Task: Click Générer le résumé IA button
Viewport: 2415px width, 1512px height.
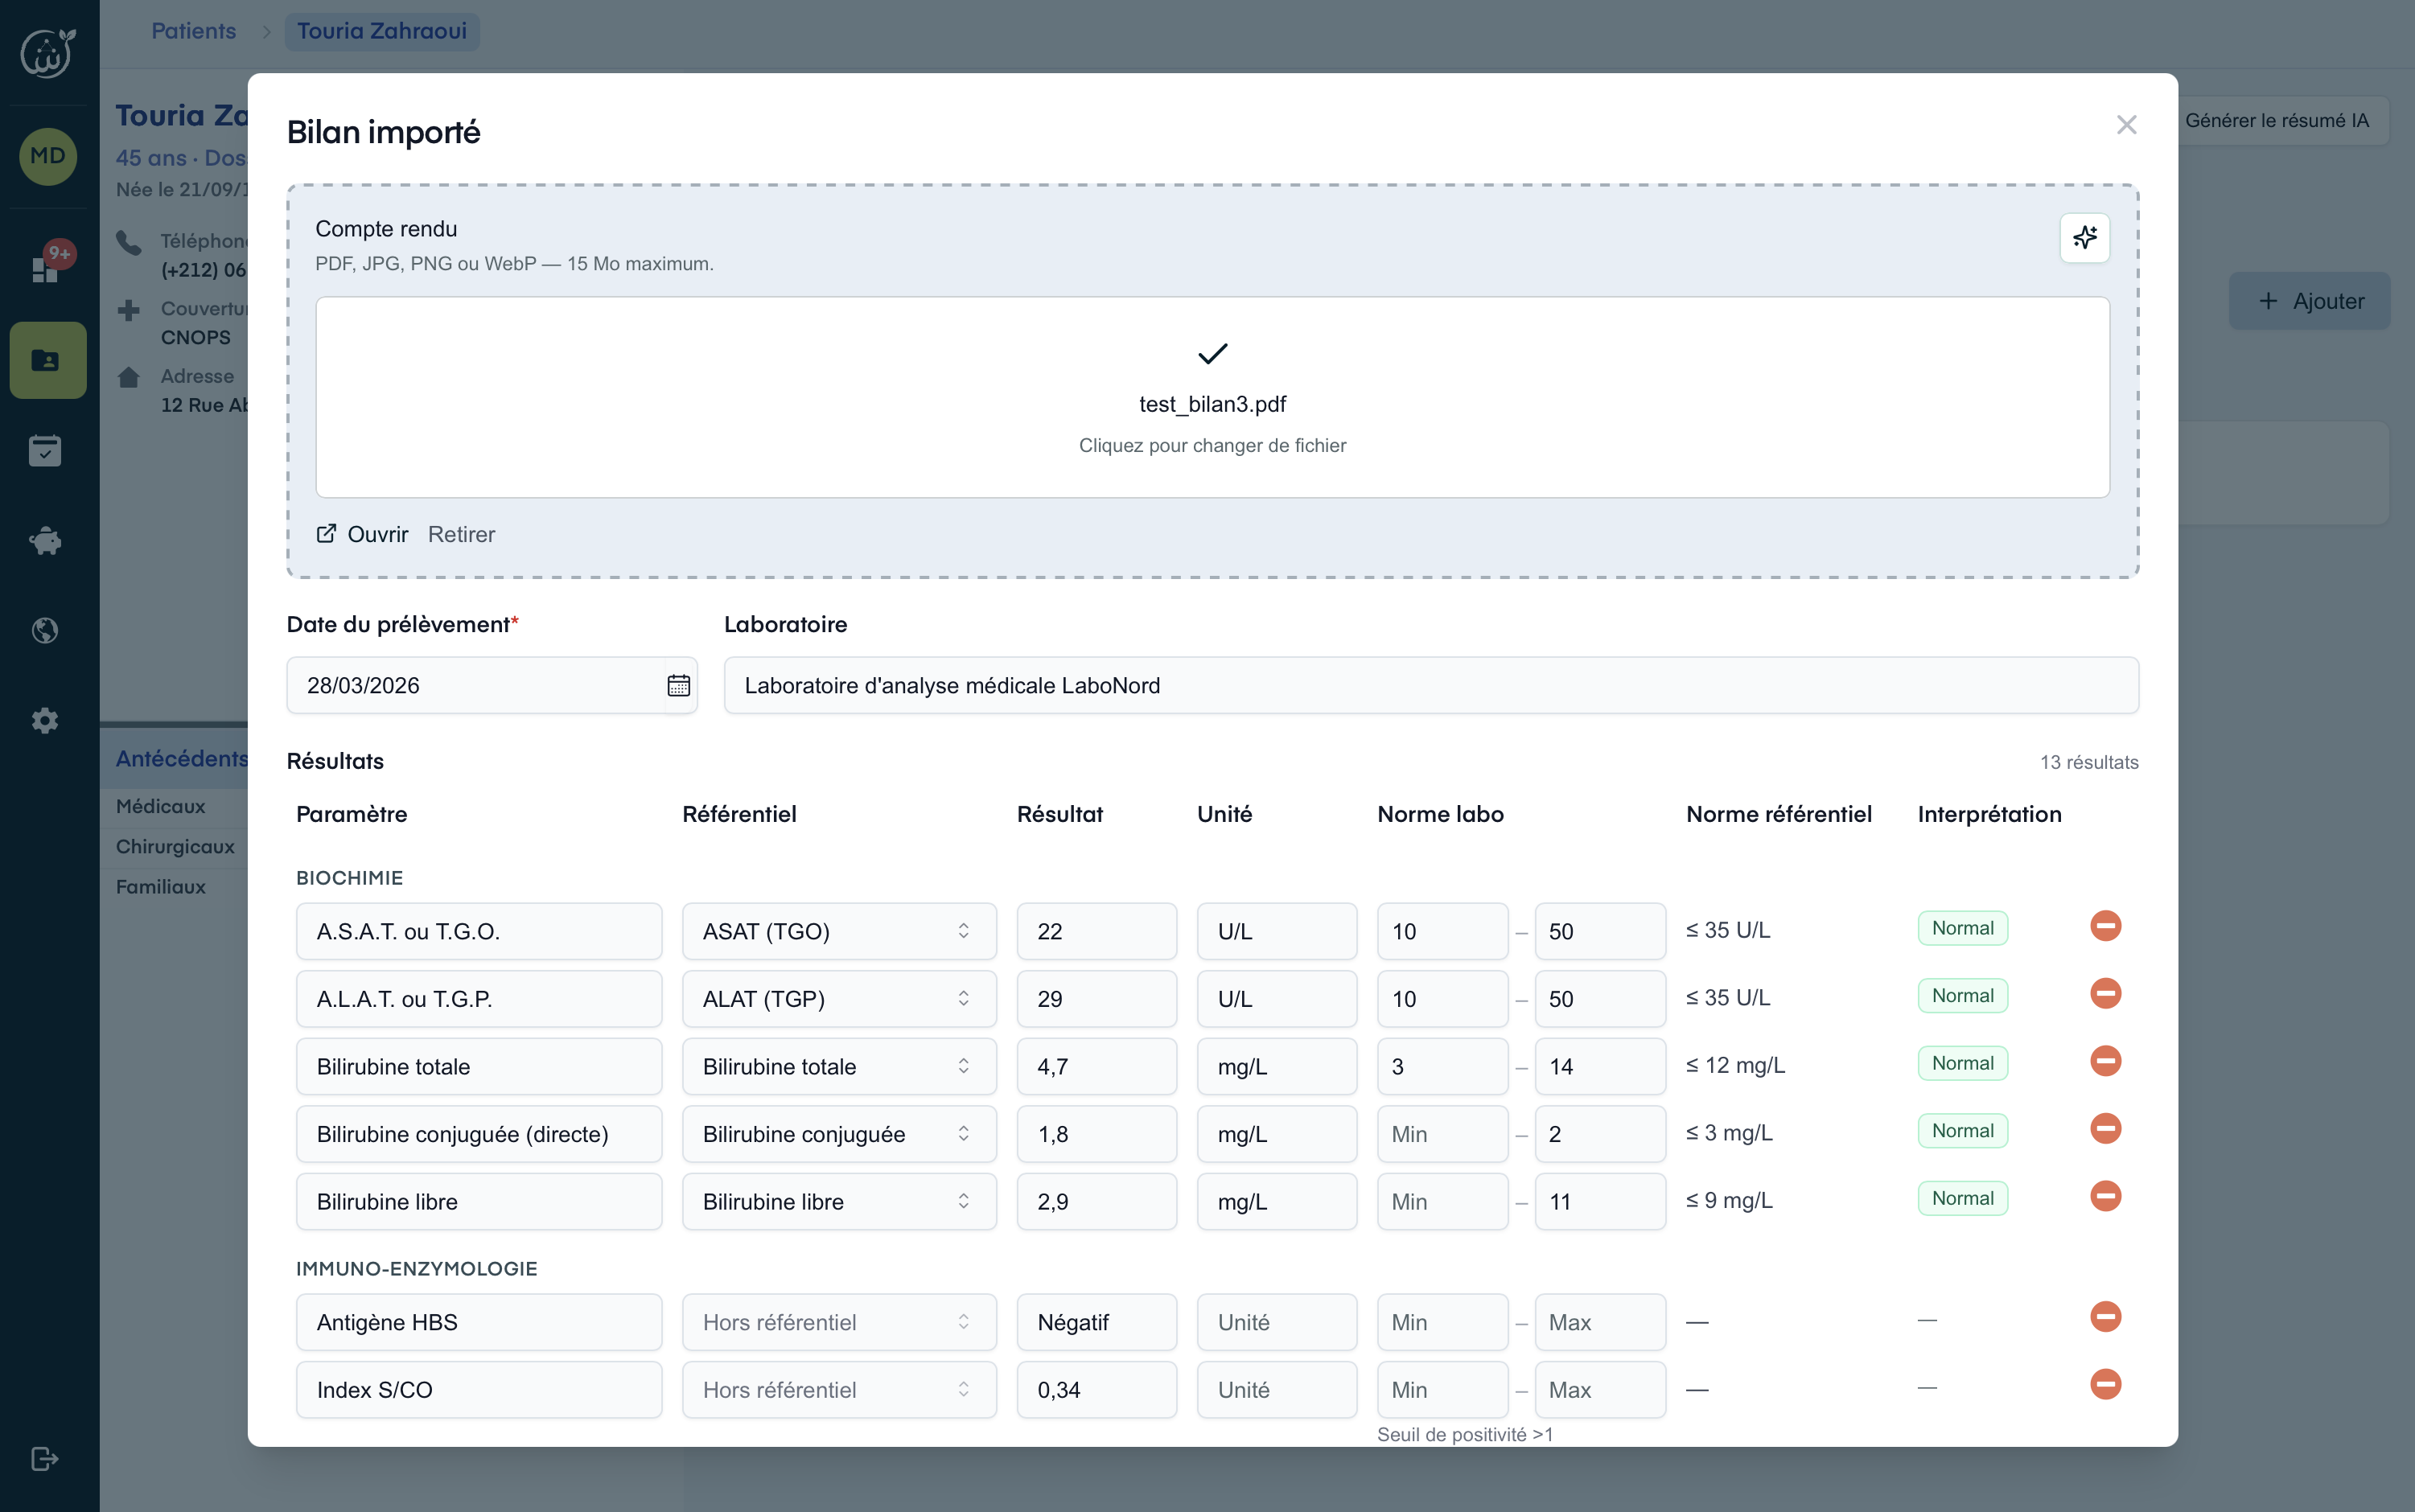Action: (2277, 120)
